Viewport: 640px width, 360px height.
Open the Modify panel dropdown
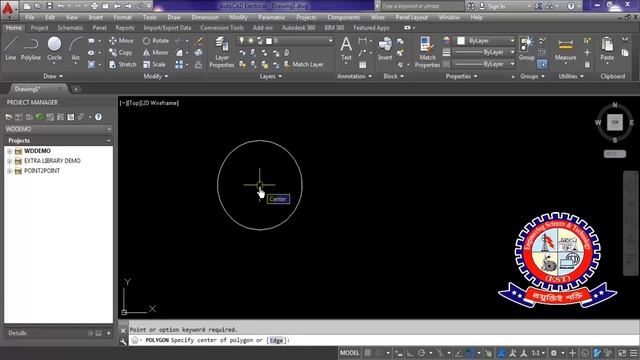click(x=156, y=76)
